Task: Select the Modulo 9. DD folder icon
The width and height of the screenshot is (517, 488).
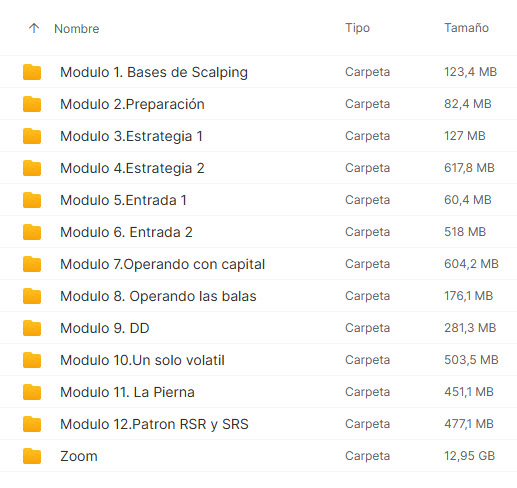Action: point(32,328)
